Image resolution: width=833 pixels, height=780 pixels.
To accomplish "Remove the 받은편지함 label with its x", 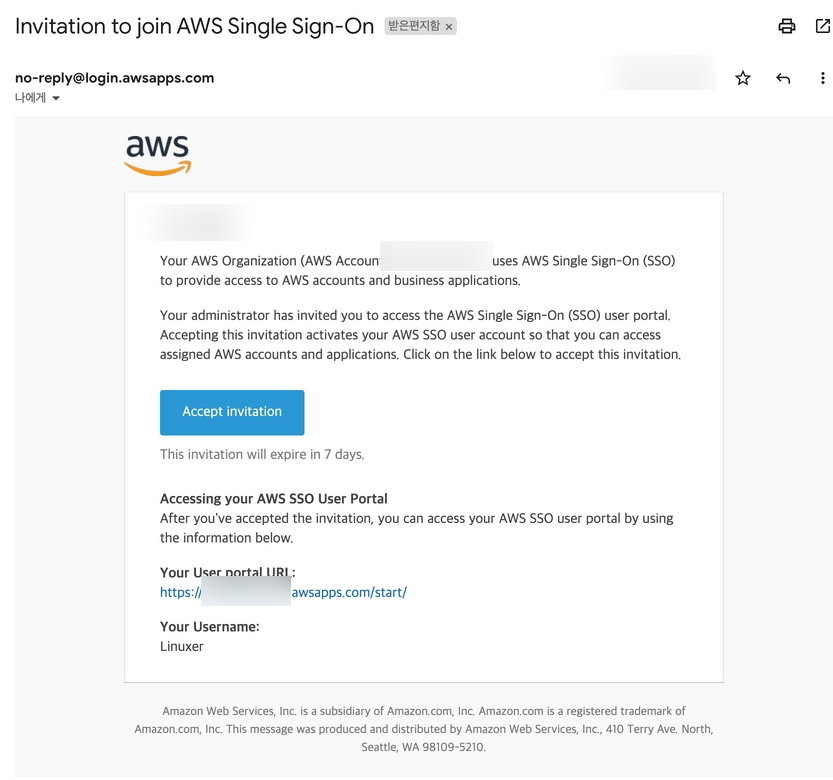I will click(x=449, y=27).
